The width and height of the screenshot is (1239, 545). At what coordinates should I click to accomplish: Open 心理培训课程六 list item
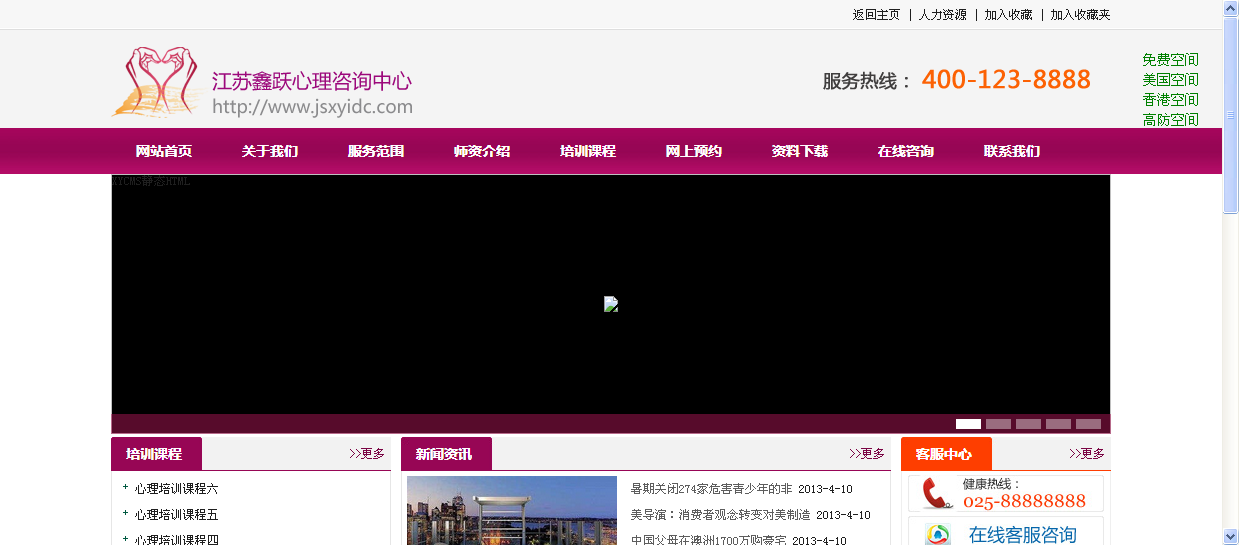point(176,489)
